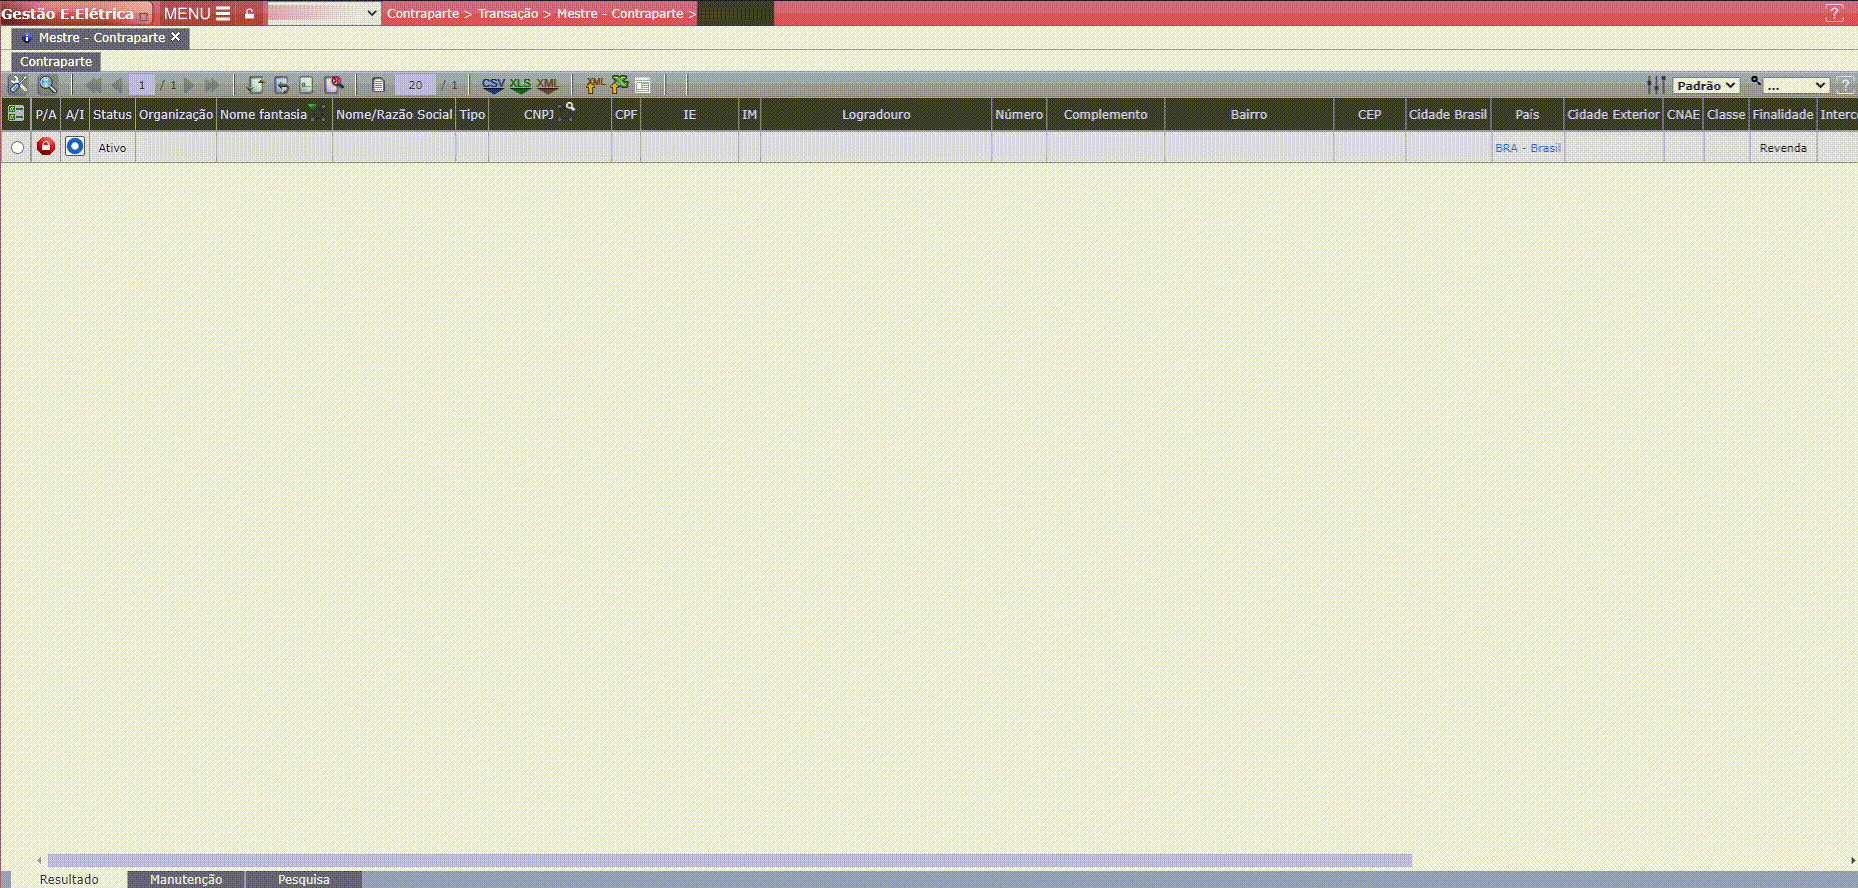Click the magnifying glass search icon
Screen dimensions: 1858x888
47,85
